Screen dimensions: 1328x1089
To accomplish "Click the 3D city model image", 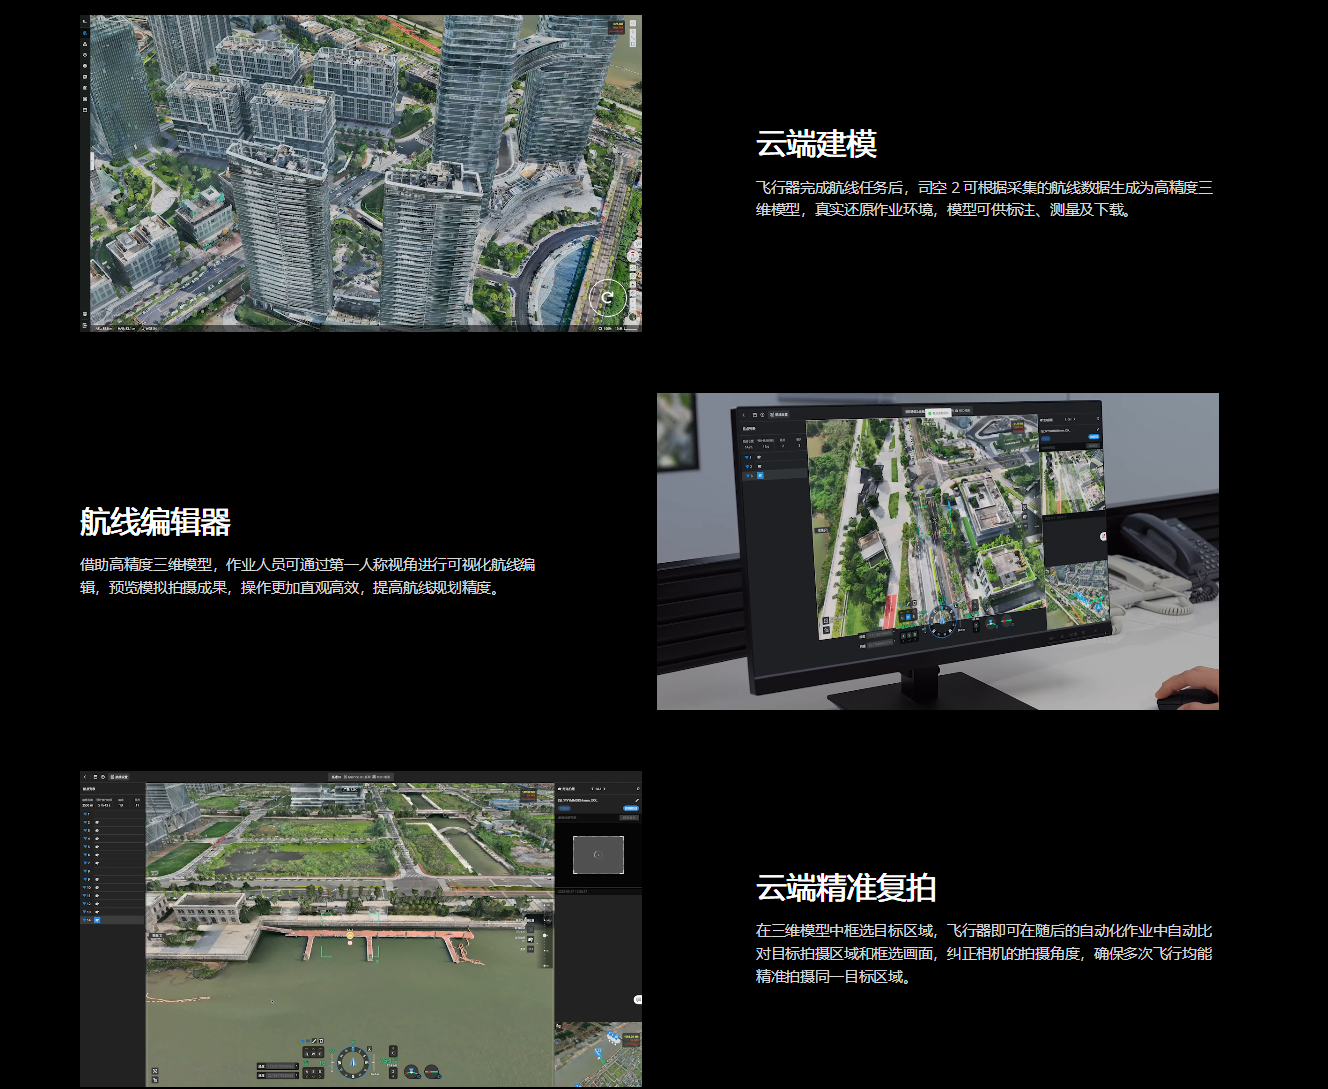I will tap(361, 172).
